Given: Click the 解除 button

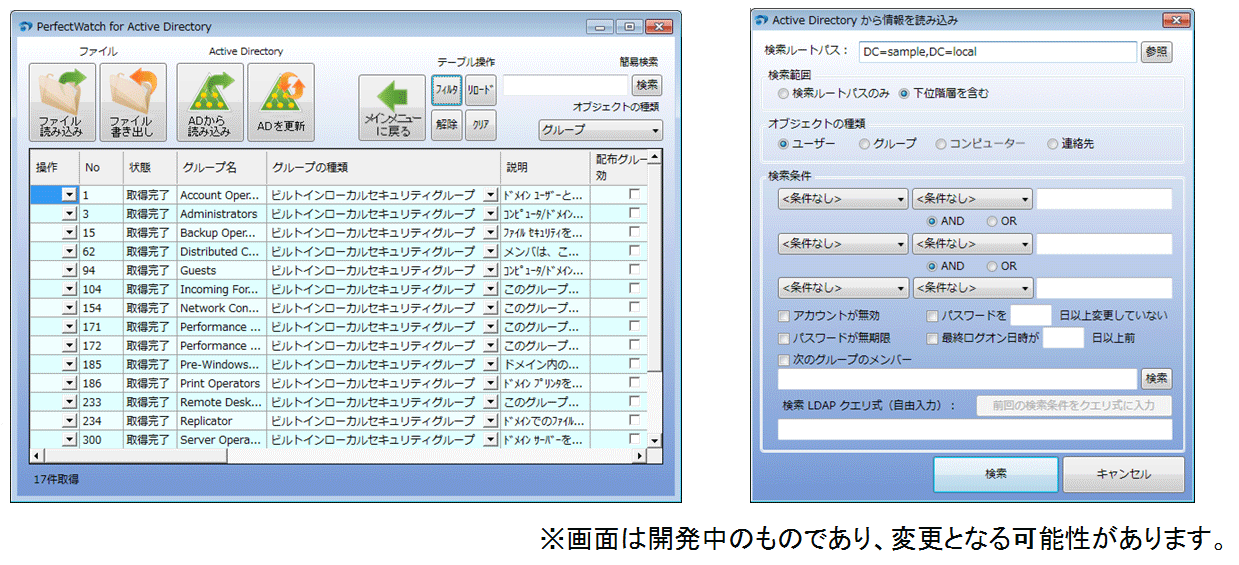Looking at the screenshot, I should 446,125.
